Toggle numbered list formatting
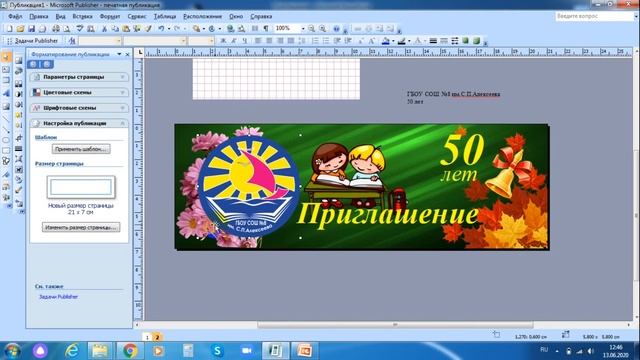Viewport: 640px width, 360px height. [x=315, y=41]
